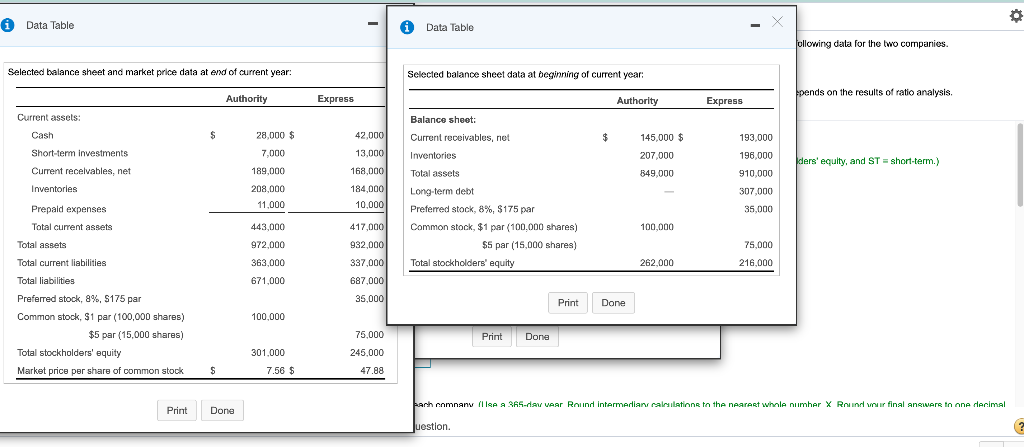
Task: Print the end-of-year data table
Action: (177, 410)
